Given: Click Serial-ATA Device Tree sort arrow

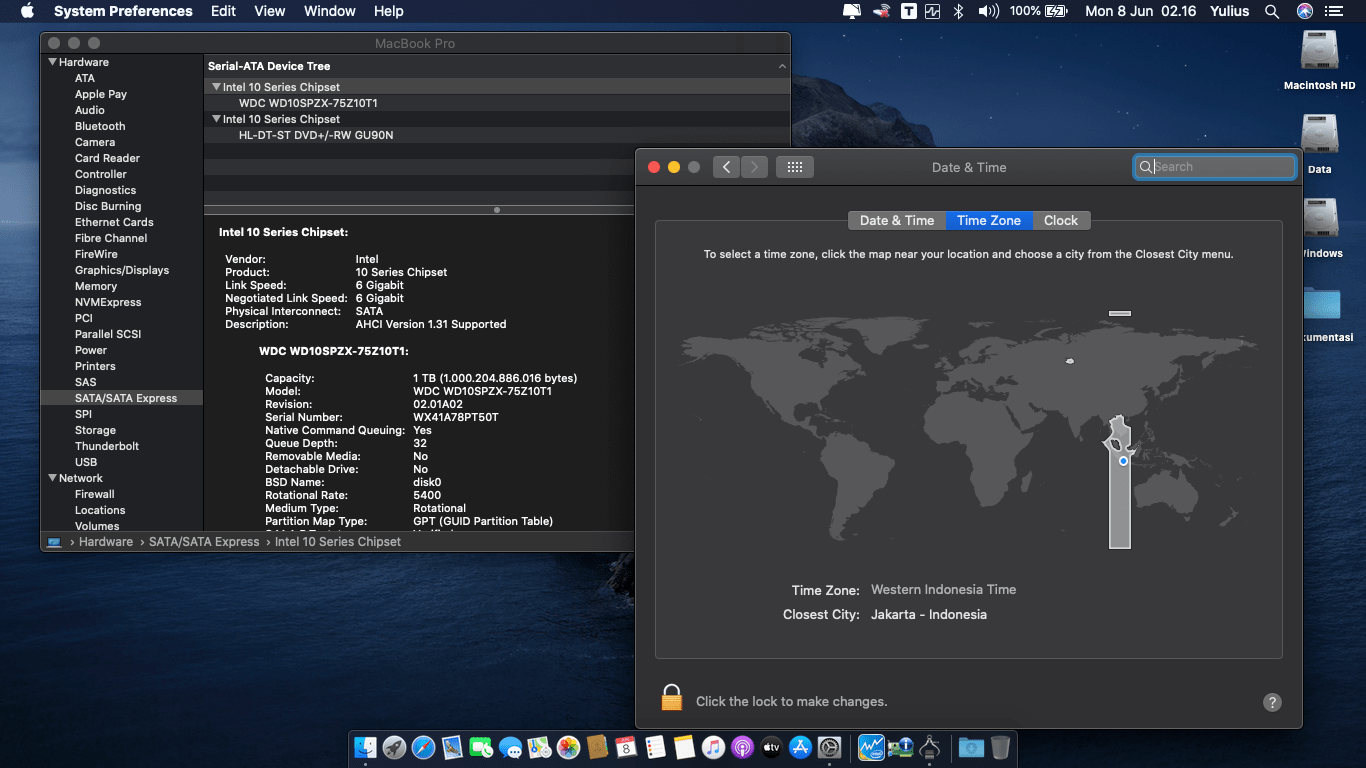Looking at the screenshot, I should tap(782, 66).
